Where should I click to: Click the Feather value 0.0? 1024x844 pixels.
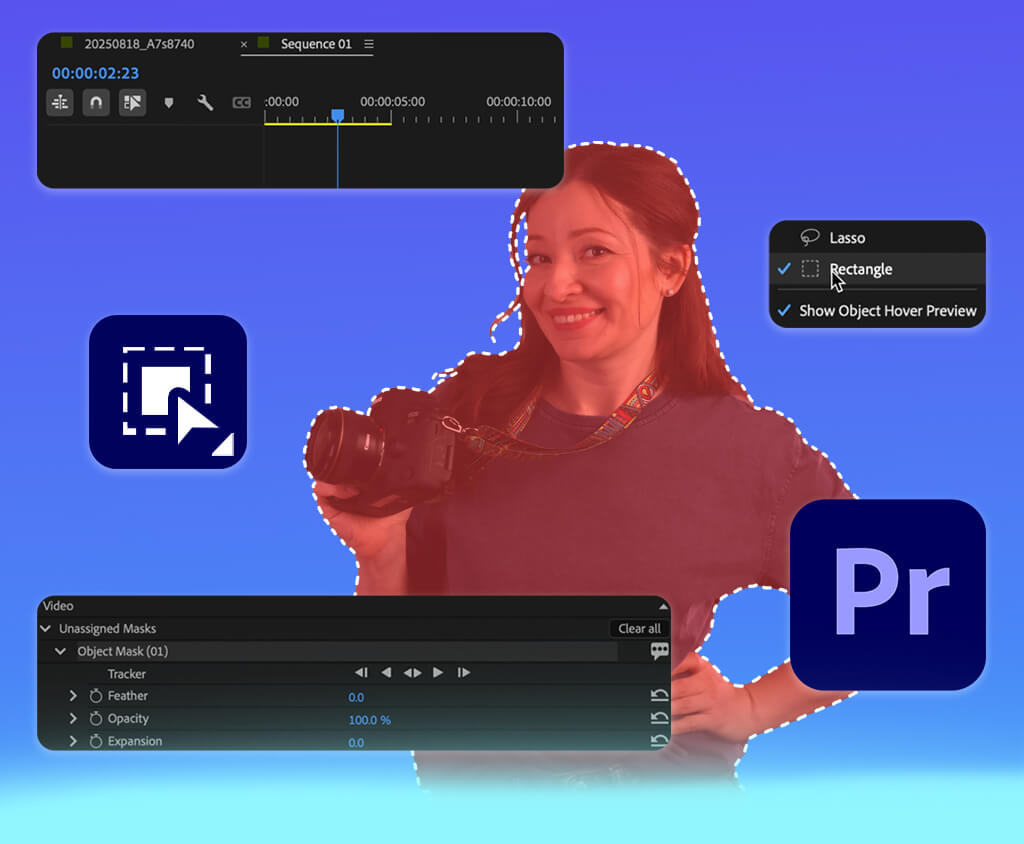(356, 697)
